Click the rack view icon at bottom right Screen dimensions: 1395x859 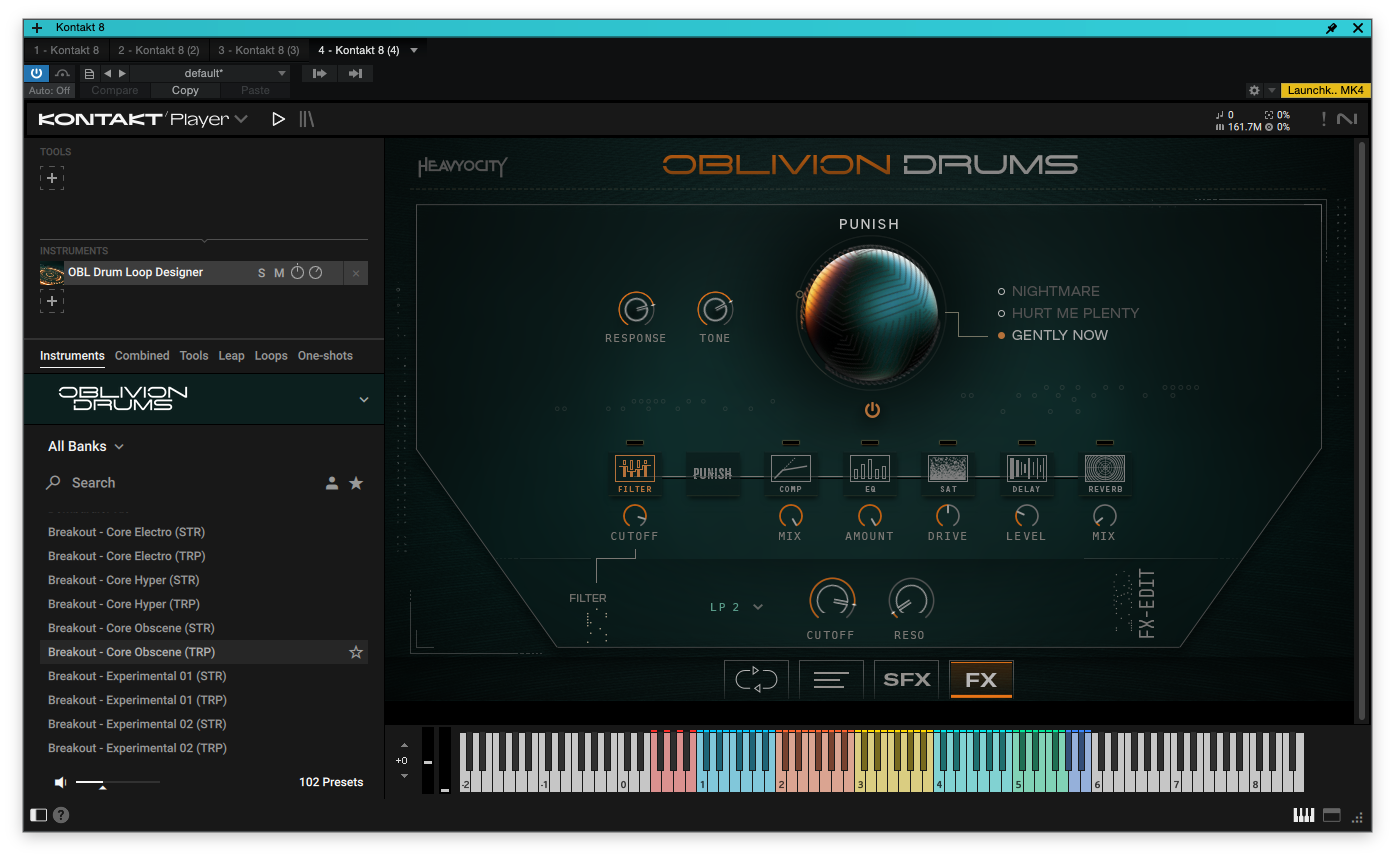click(x=1332, y=815)
